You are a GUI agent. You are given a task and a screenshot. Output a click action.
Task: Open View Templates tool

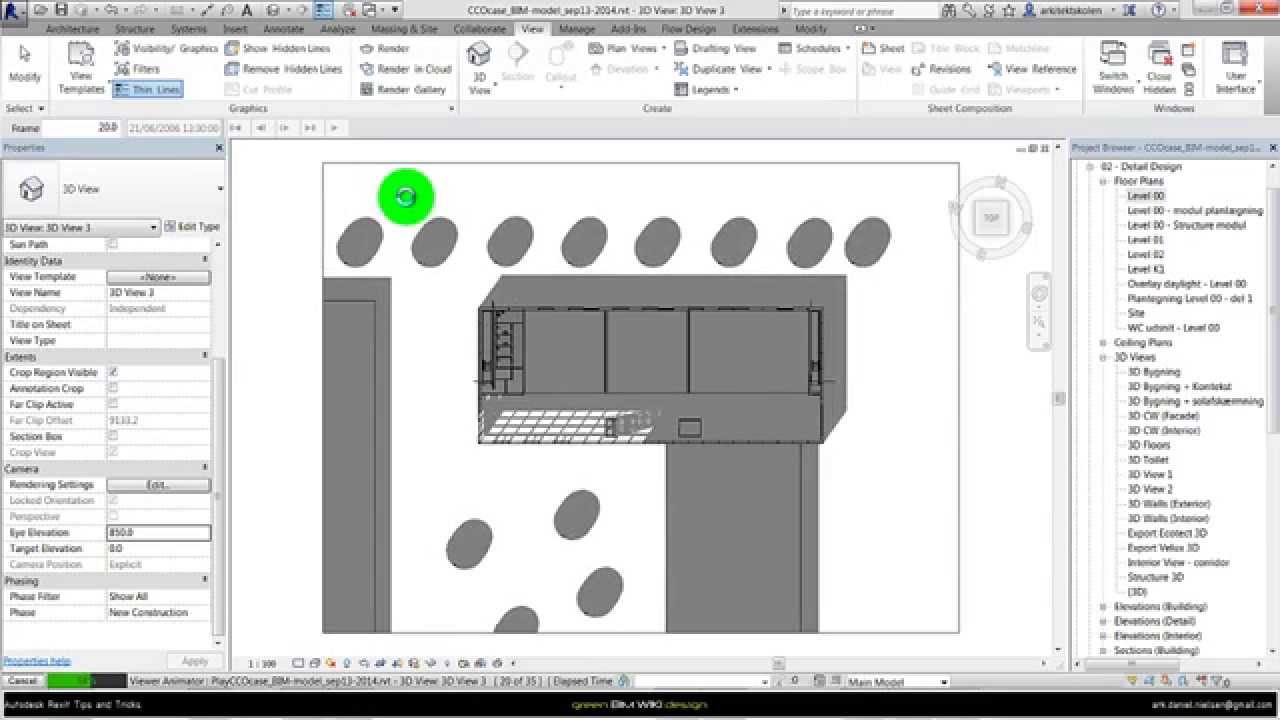[81, 68]
